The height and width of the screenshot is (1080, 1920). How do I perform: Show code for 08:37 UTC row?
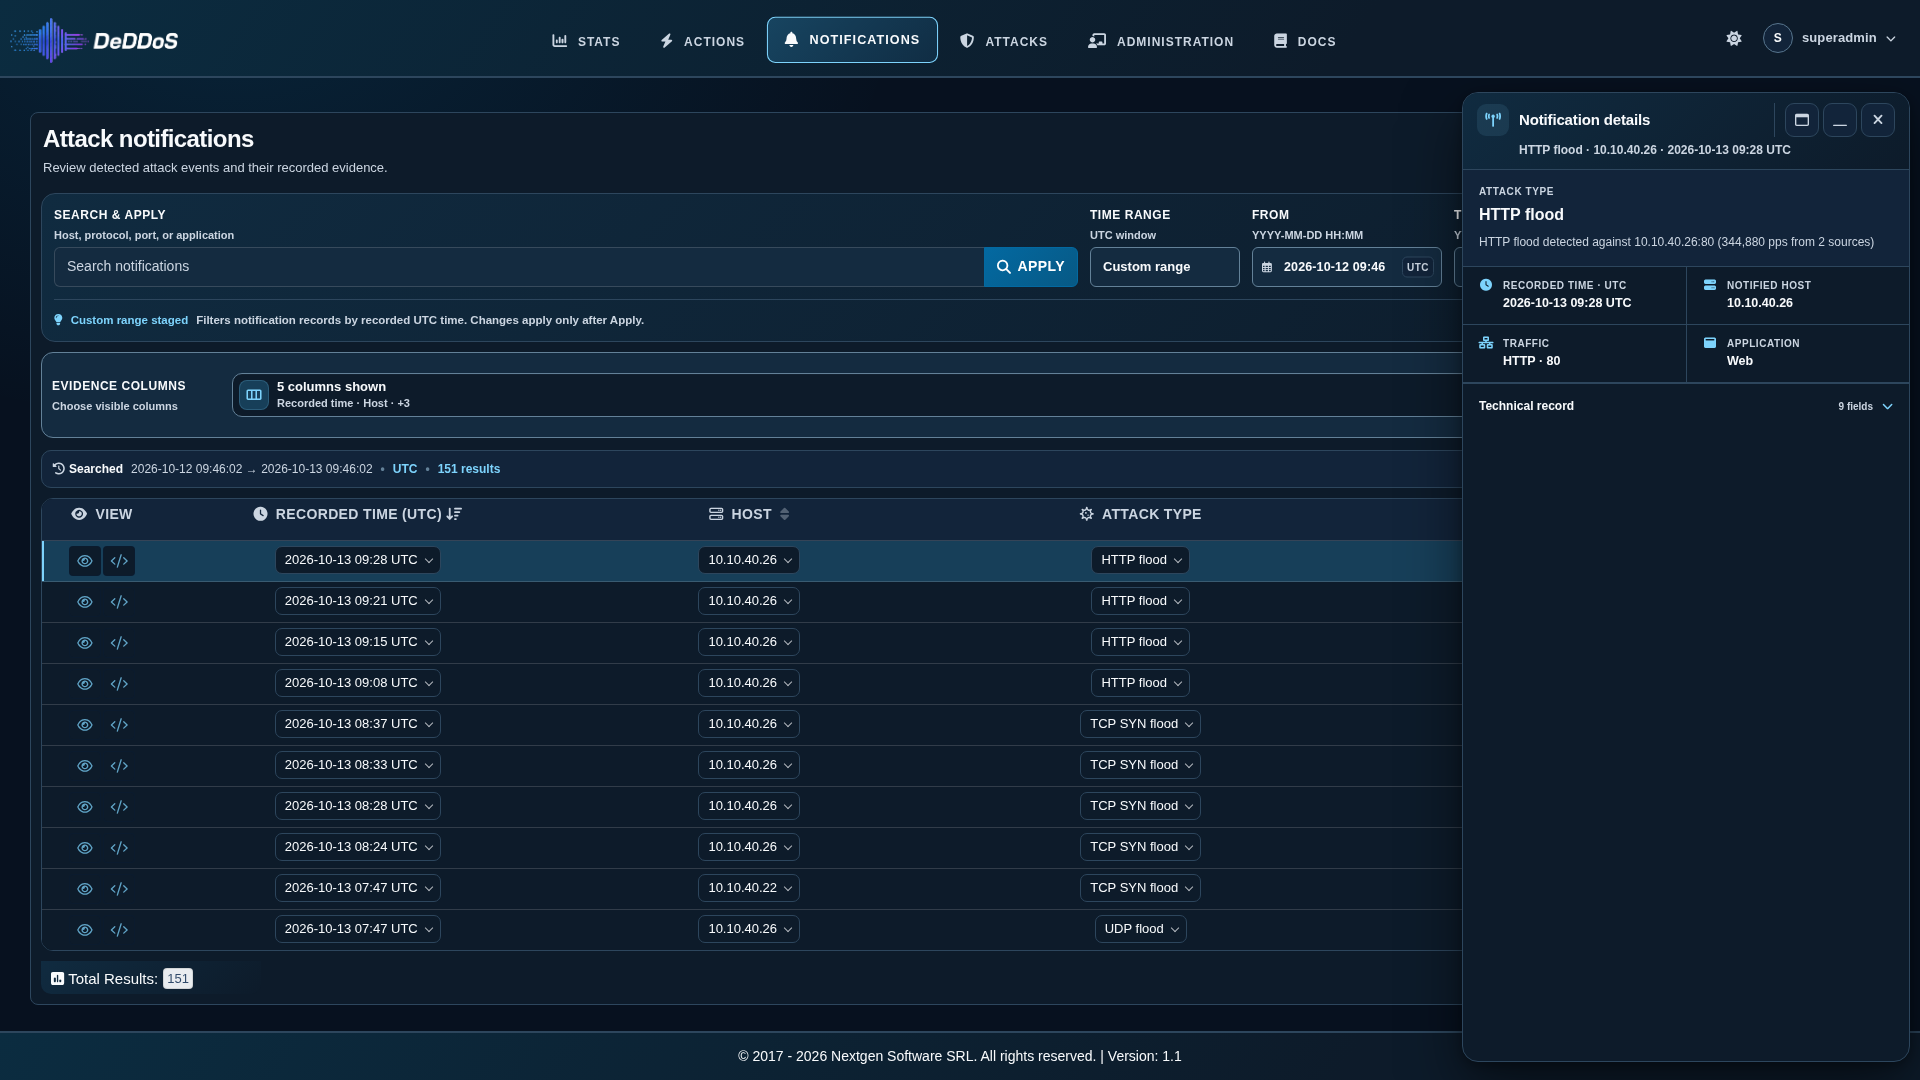click(119, 725)
